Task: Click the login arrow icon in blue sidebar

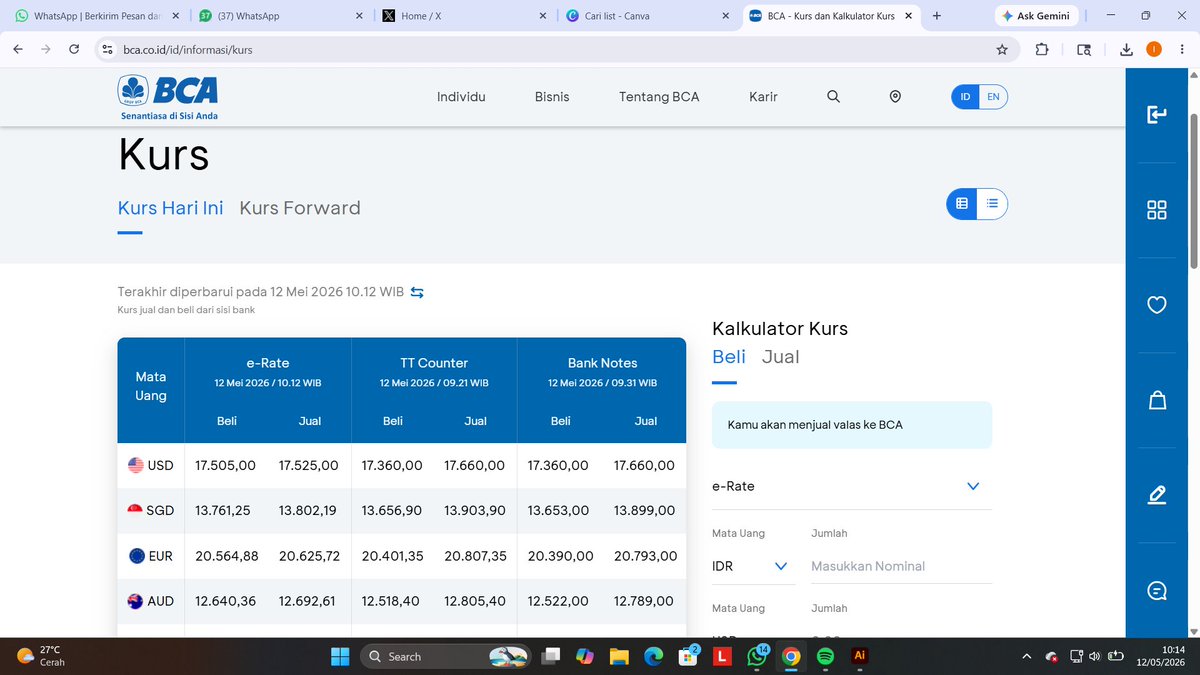Action: coord(1157,115)
